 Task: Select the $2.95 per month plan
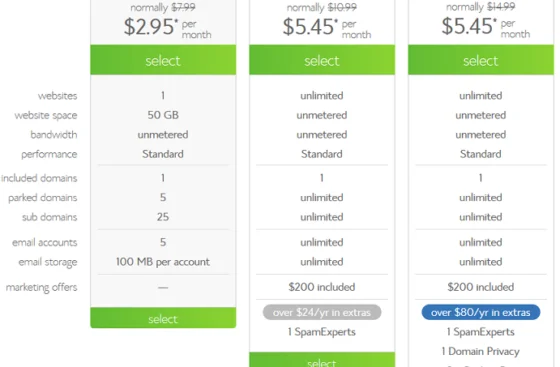tap(163, 60)
